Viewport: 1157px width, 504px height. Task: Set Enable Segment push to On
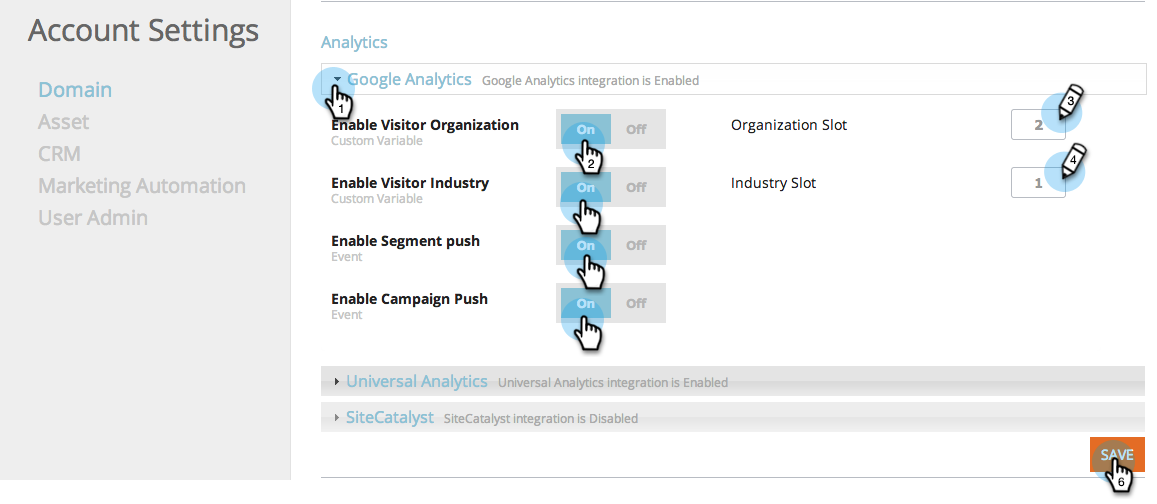tap(586, 245)
